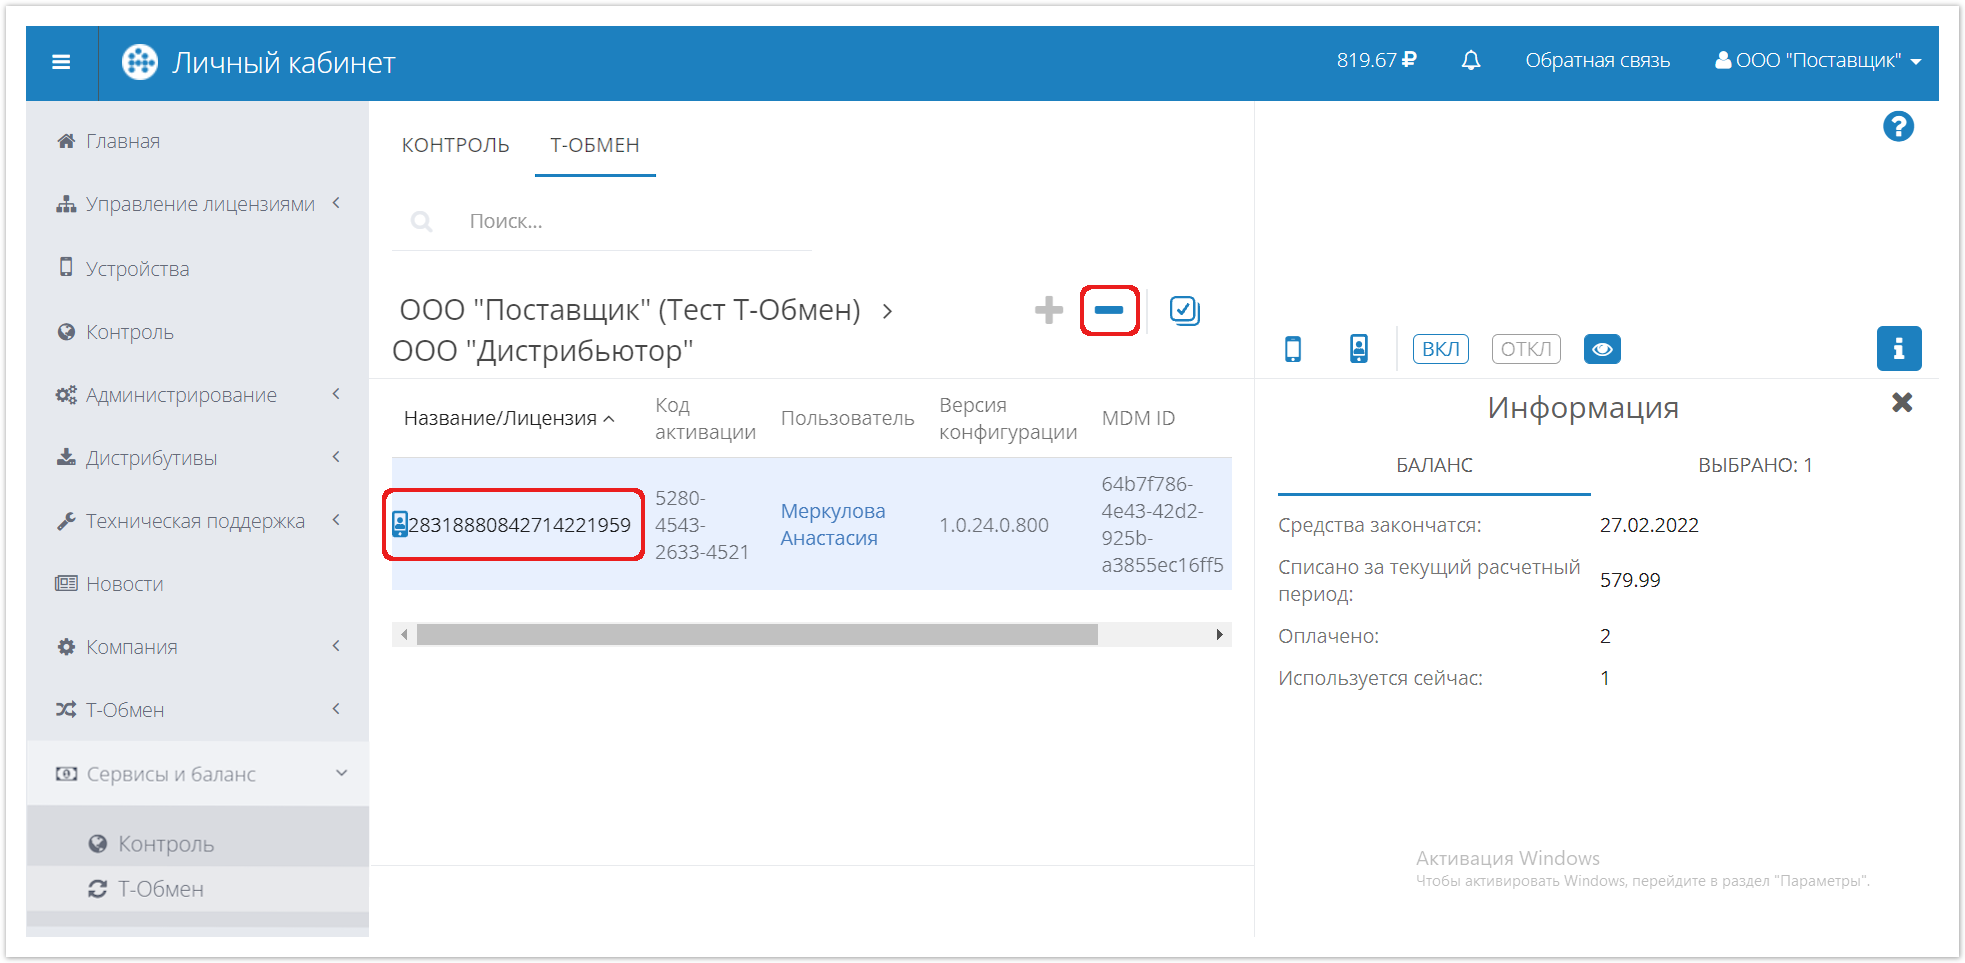
Task: Switch to the КОНТРОЛЬ tab
Action: coord(455,145)
